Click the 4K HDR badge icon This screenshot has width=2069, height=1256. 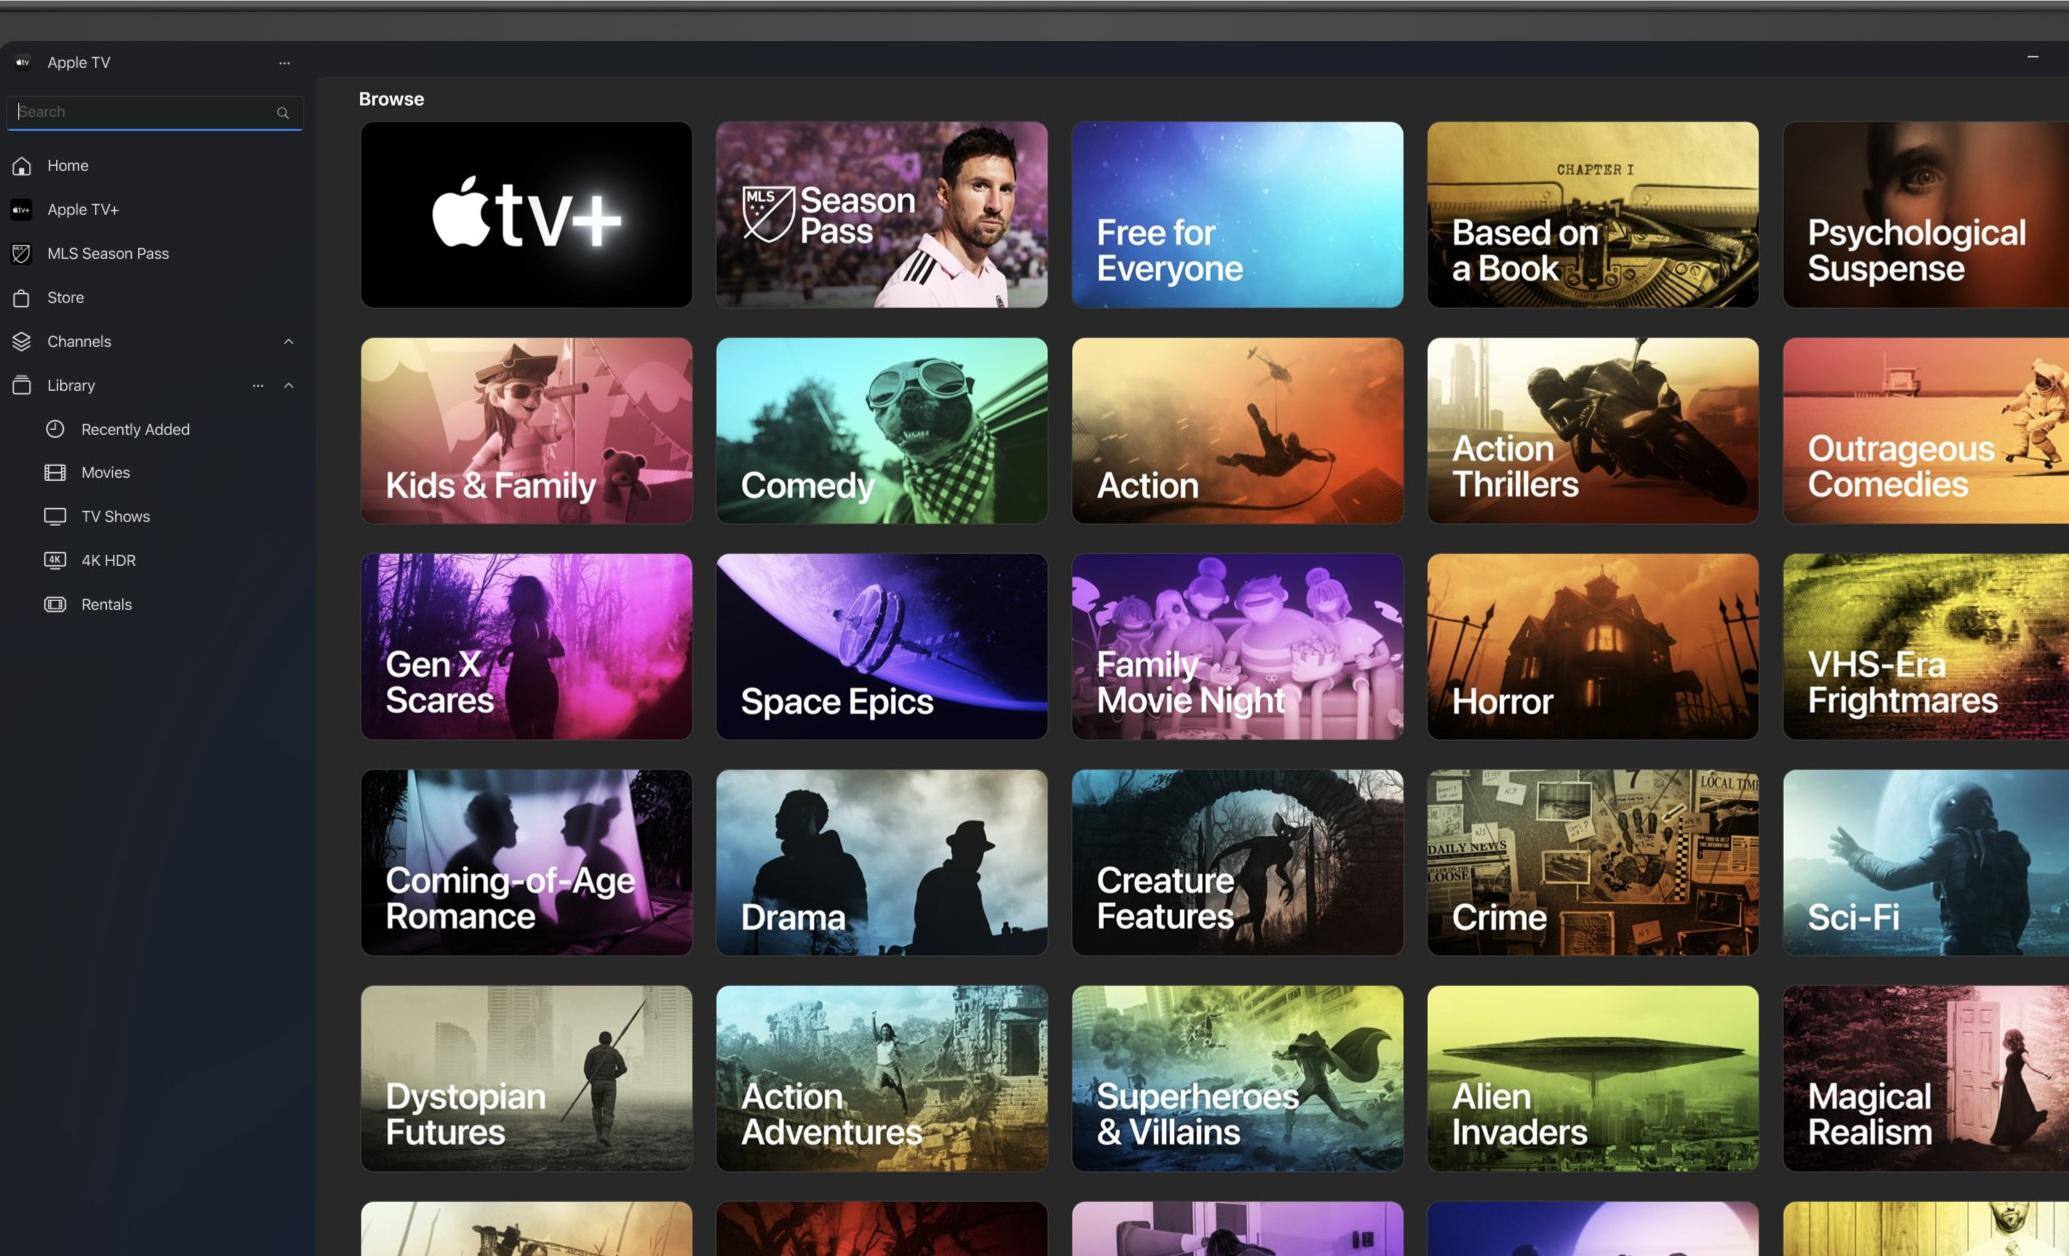[55, 560]
